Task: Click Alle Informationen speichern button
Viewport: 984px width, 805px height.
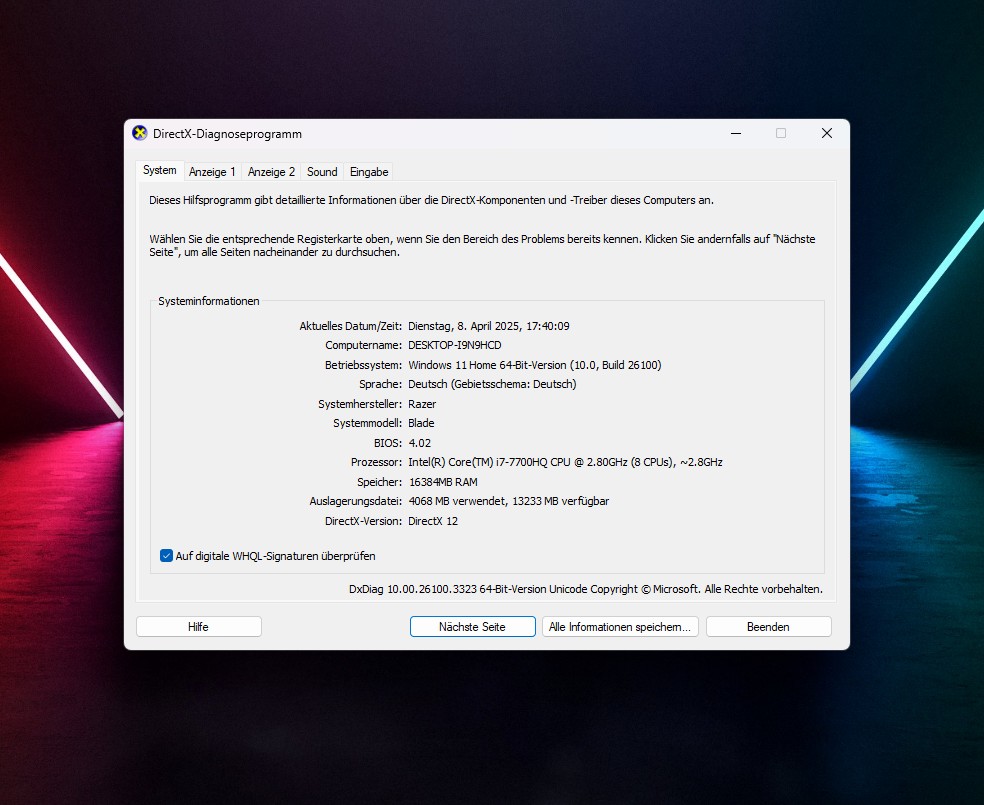Action: coord(620,627)
